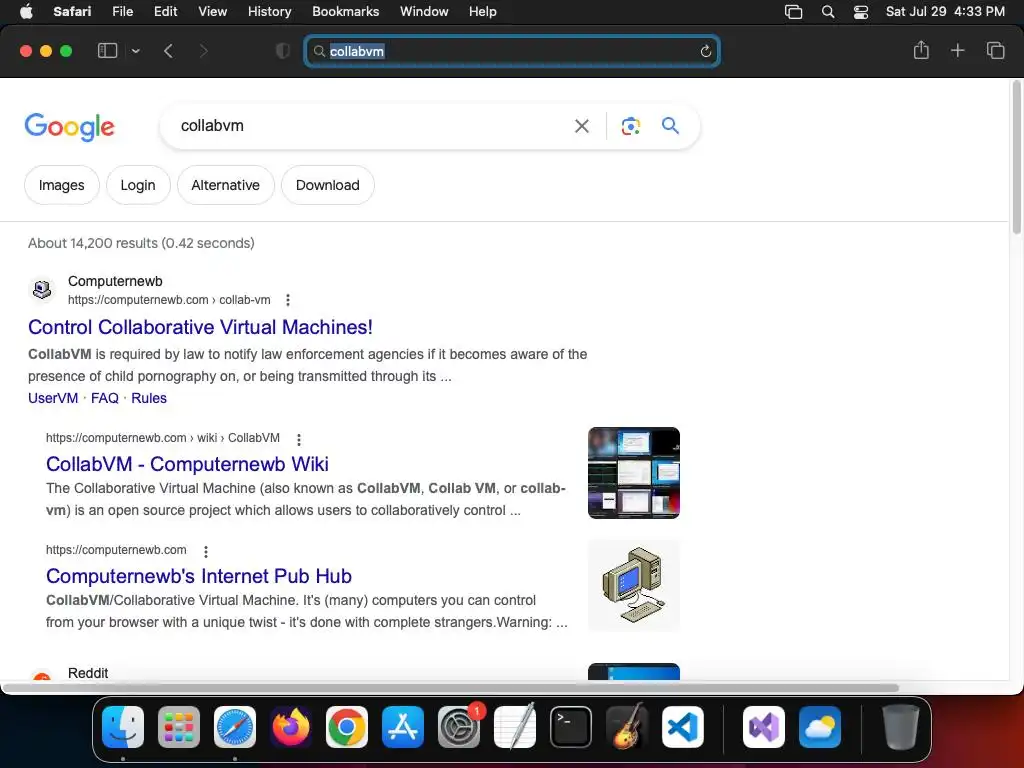
Task: Go forward to the next page
Action: coord(203,51)
